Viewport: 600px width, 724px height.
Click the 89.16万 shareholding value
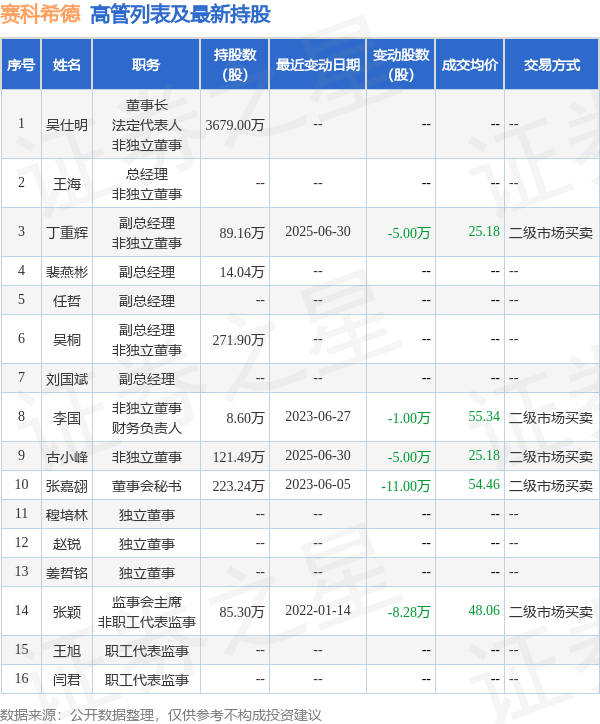point(242,232)
